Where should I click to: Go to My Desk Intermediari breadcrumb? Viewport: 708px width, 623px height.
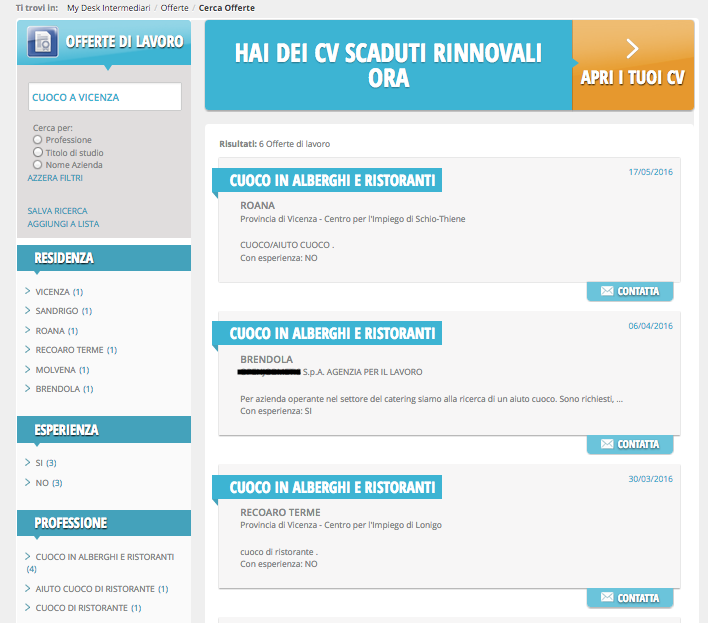coord(108,8)
